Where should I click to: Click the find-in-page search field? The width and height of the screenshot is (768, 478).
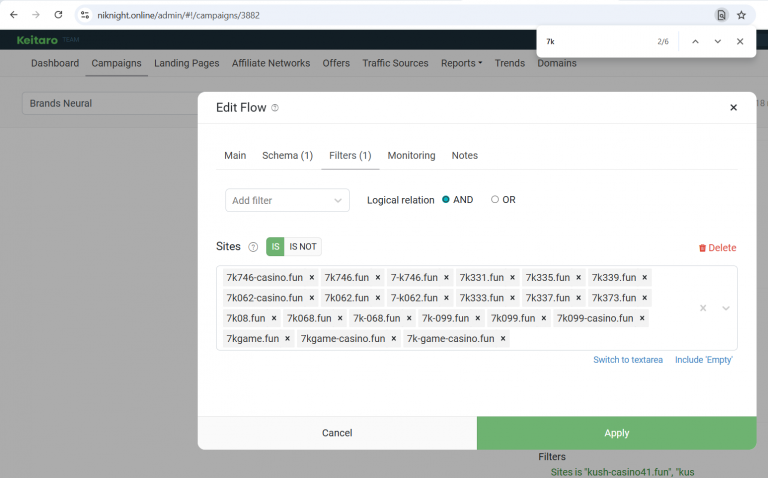coord(598,42)
